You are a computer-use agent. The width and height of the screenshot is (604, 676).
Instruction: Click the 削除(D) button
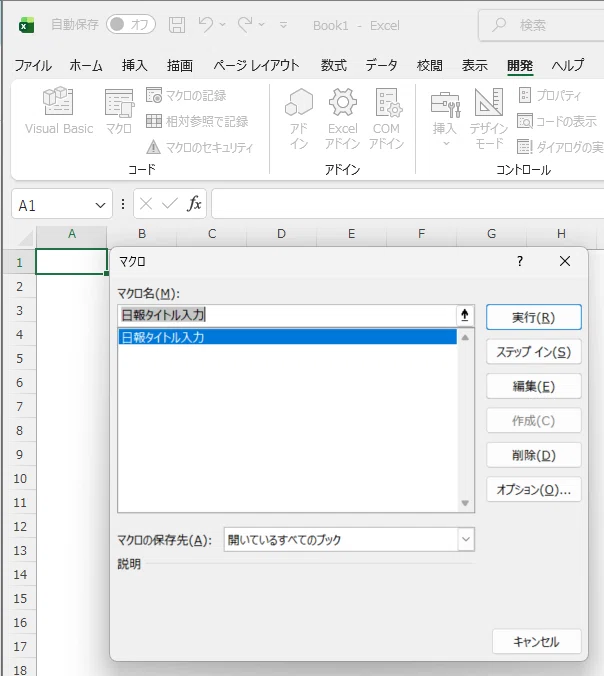[534, 455]
